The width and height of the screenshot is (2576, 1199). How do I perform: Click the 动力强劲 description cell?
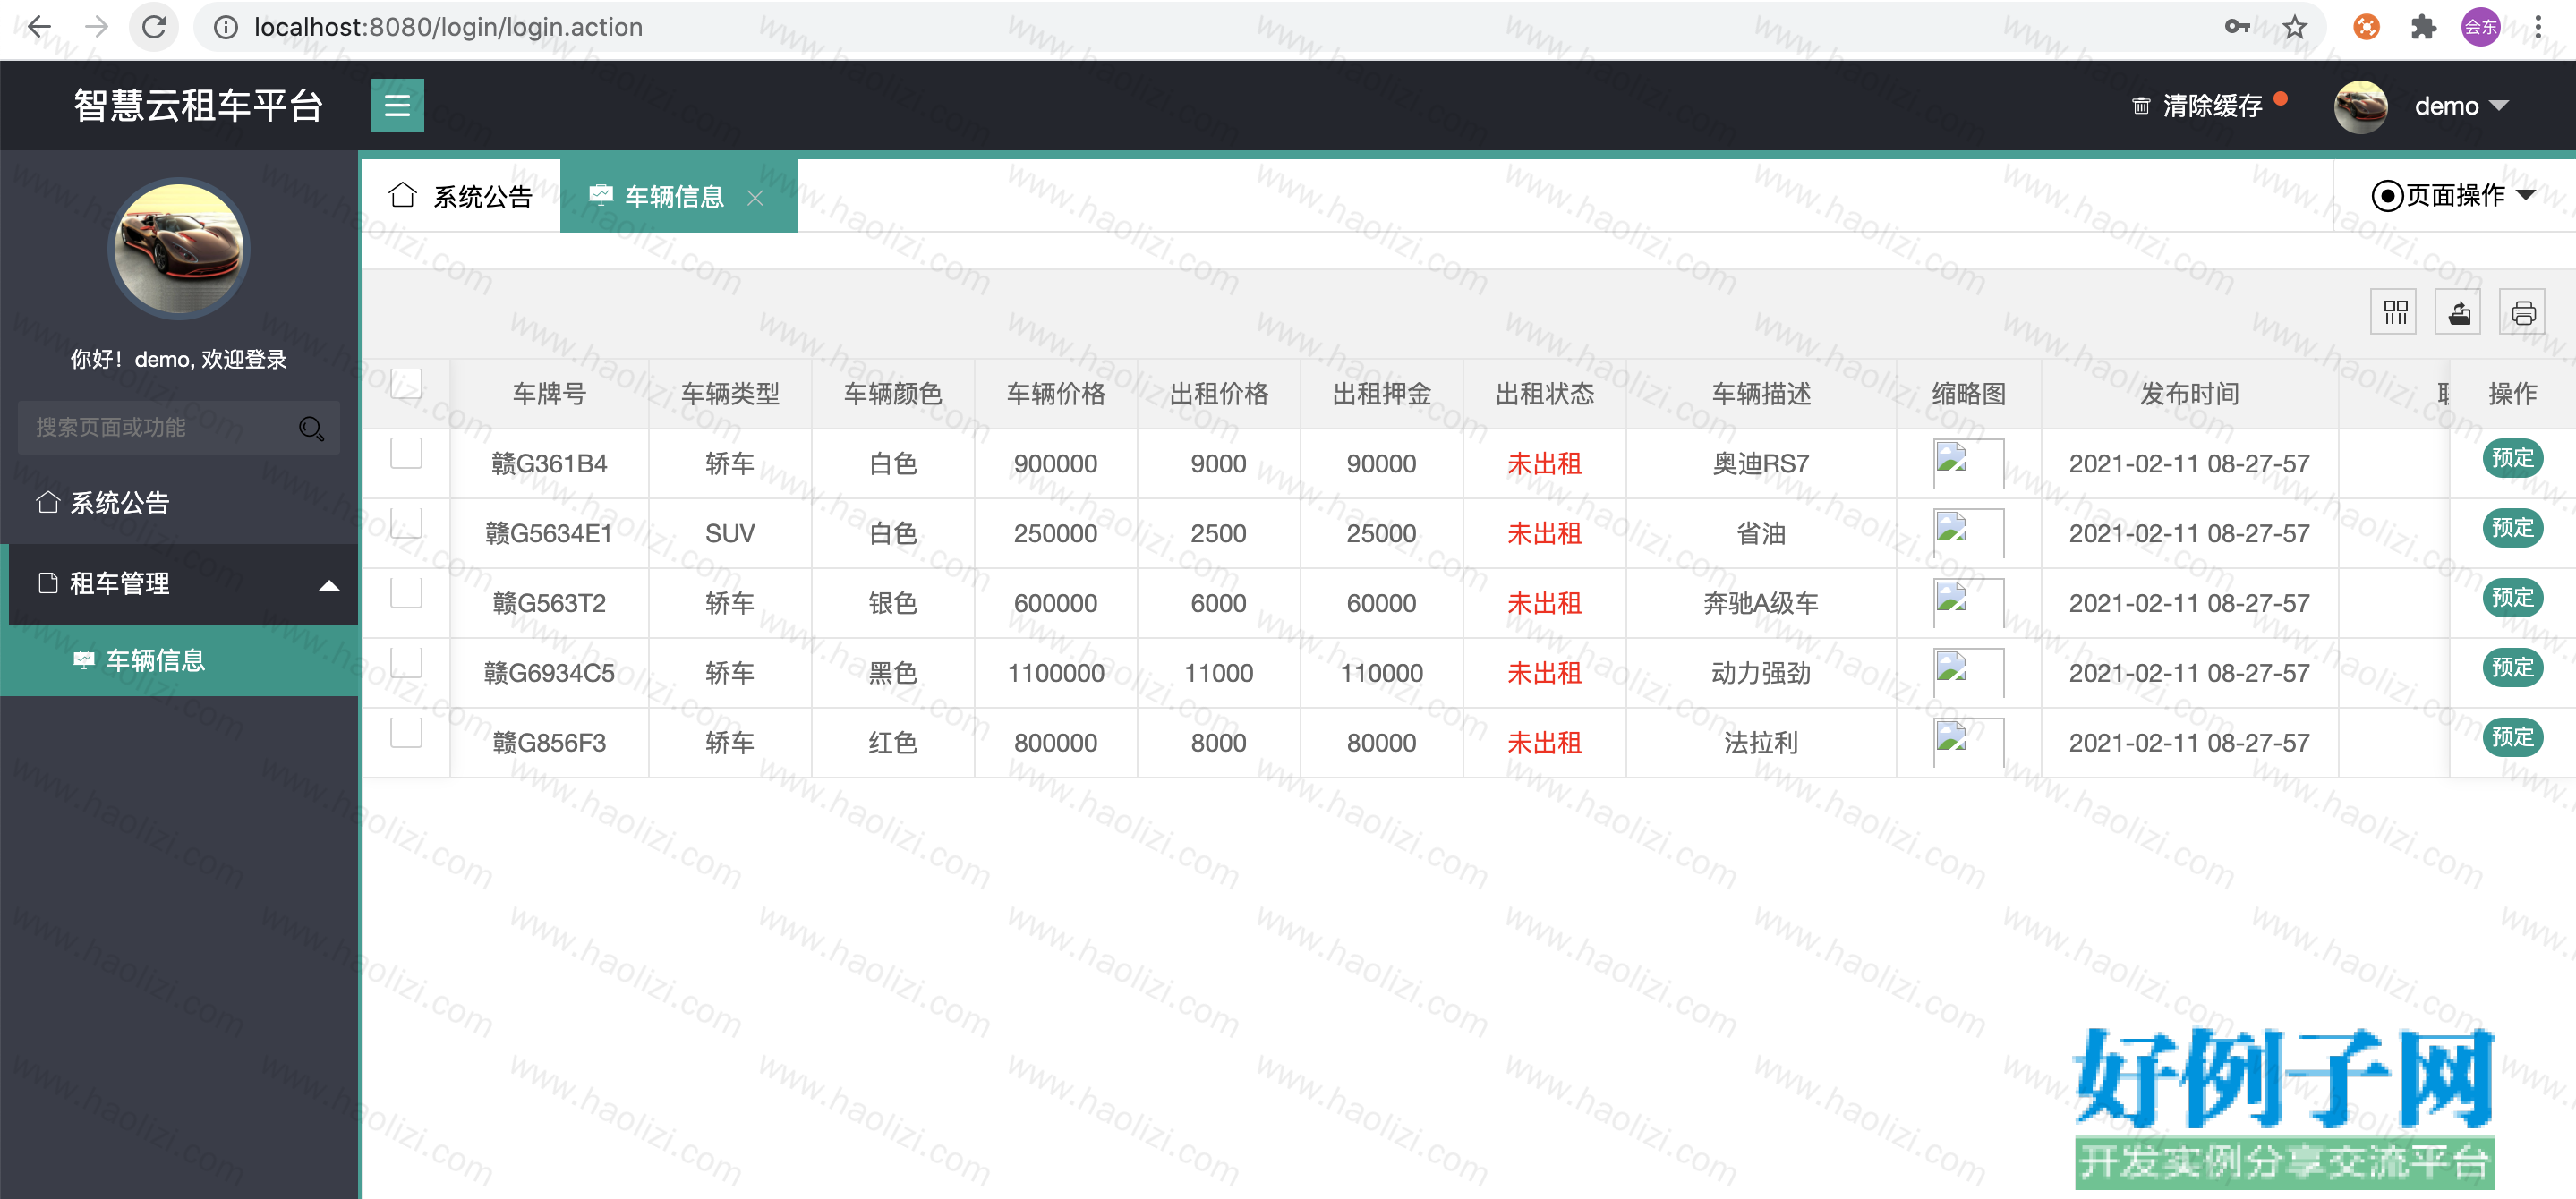coord(1760,674)
